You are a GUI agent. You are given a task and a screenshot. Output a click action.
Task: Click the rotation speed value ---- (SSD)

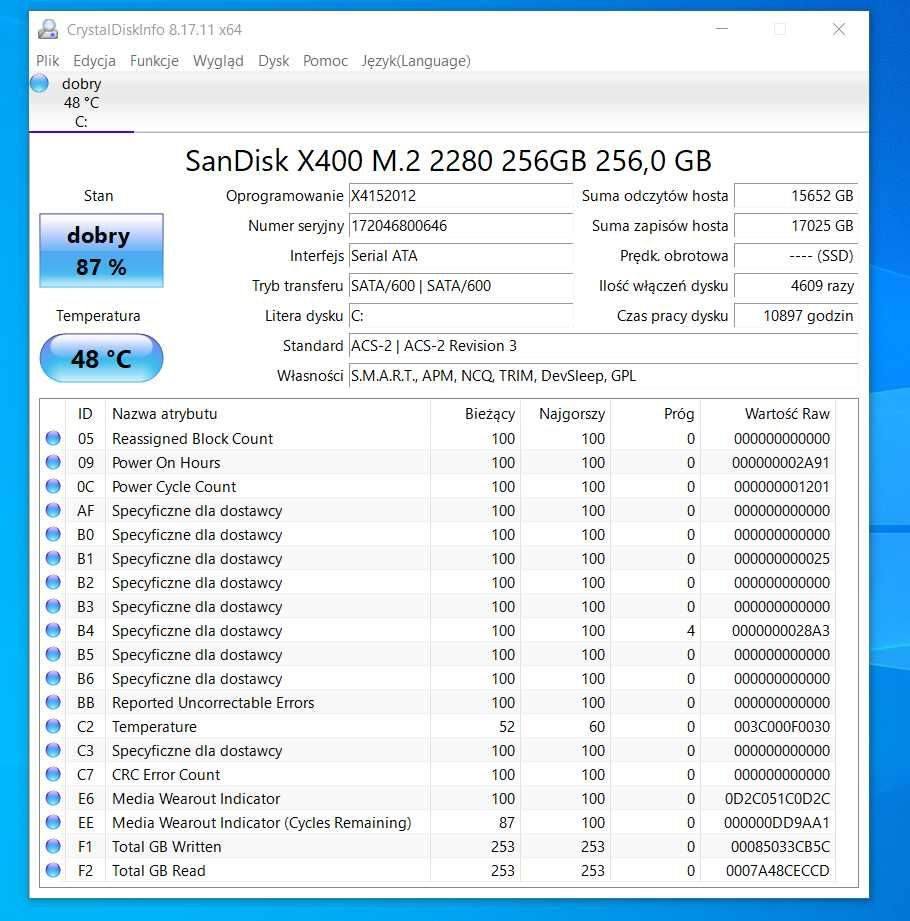796,256
